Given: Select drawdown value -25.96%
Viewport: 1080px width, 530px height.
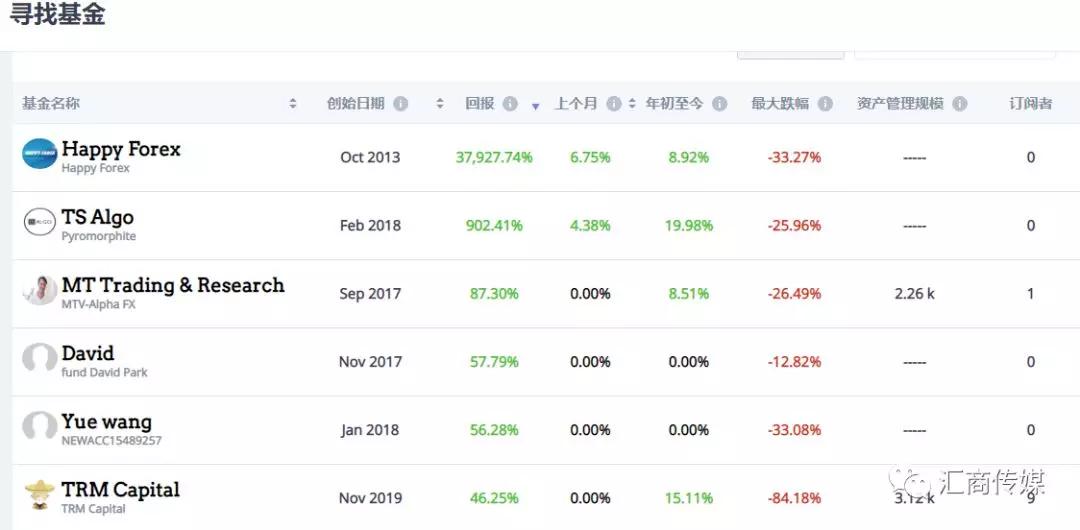Looking at the screenshot, I should click(794, 225).
